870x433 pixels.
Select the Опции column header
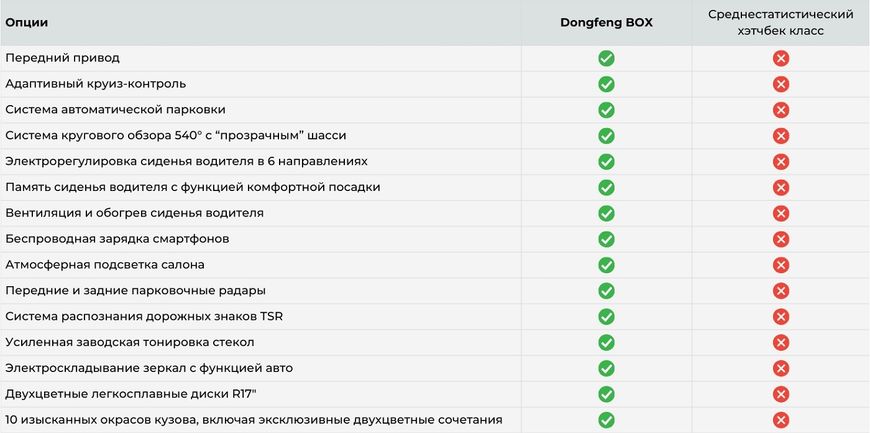click(x=27, y=22)
